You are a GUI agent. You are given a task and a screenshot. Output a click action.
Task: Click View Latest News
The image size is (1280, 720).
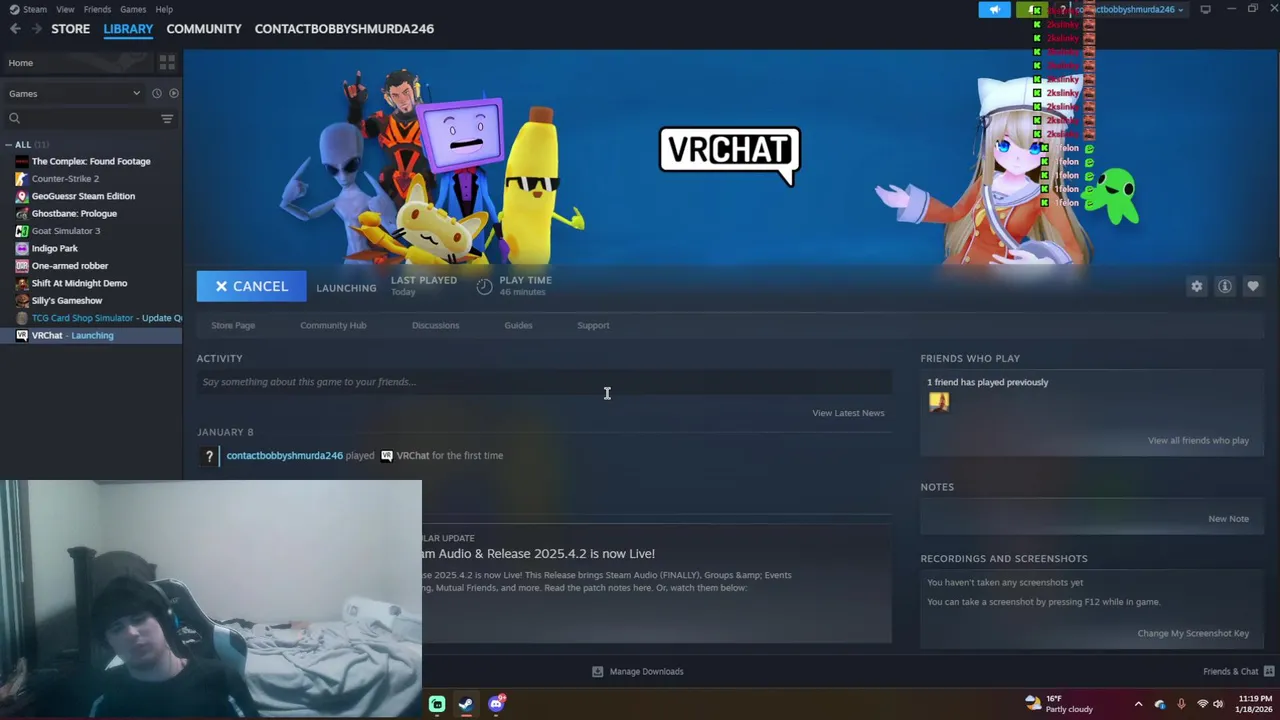pyautogui.click(x=848, y=413)
